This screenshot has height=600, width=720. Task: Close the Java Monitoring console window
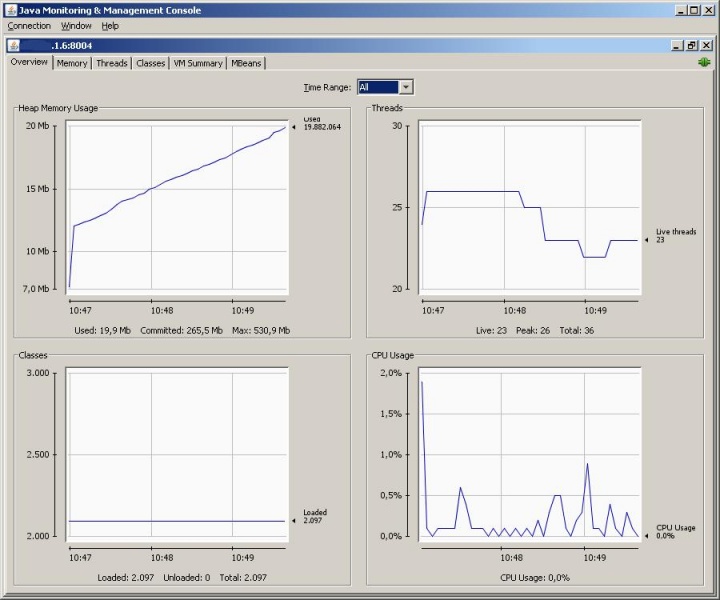(709, 10)
